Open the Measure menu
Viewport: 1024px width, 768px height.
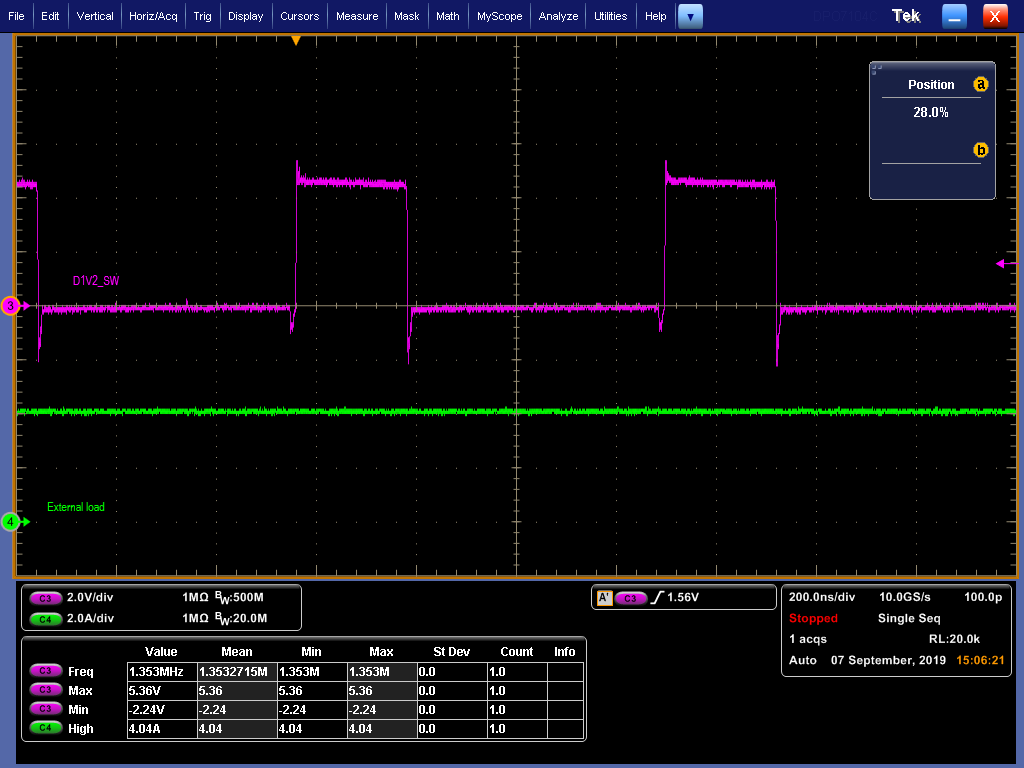tap(357, 16)
